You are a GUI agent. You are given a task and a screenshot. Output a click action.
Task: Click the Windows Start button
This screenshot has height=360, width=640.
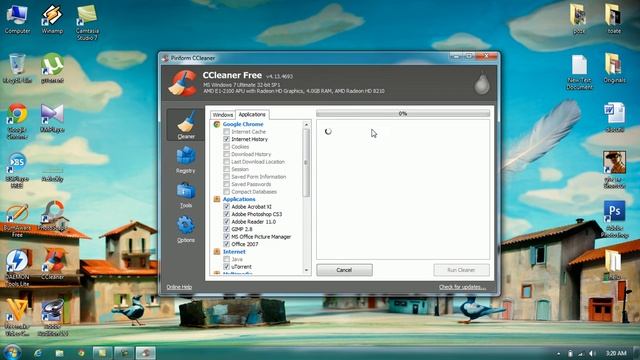tap(12, 353)
